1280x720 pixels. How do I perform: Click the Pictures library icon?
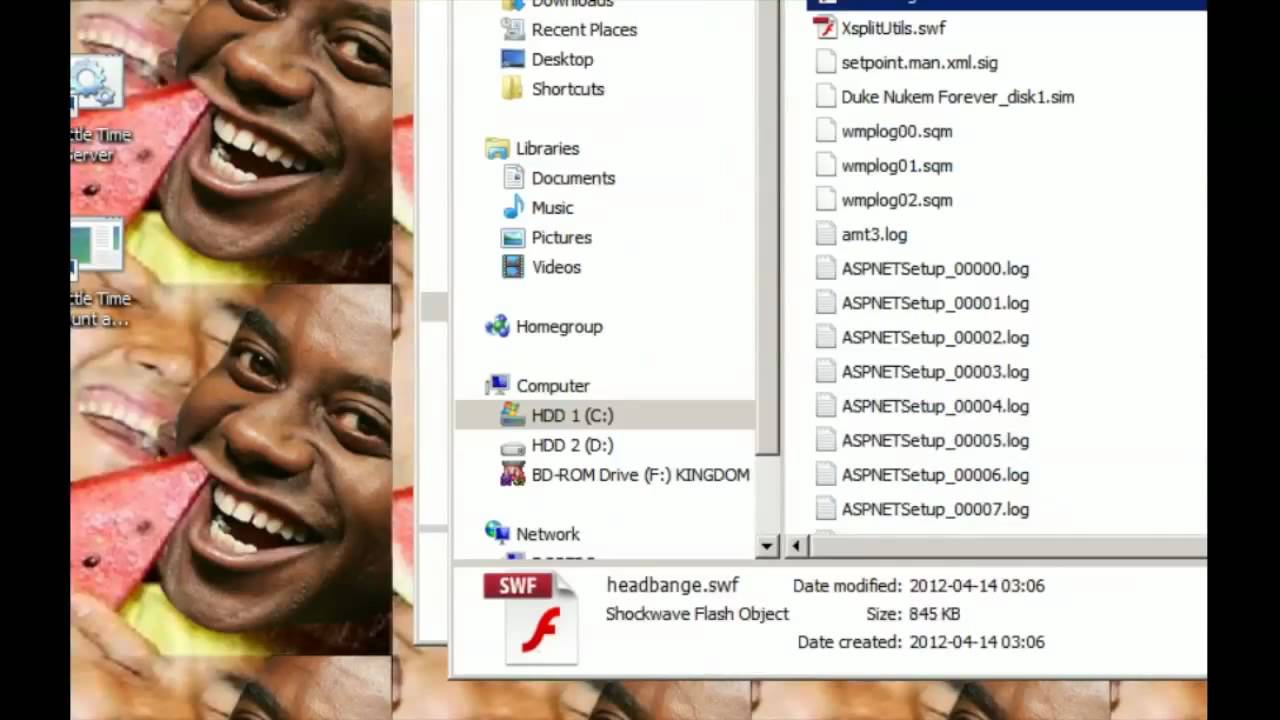click(513, 237)
